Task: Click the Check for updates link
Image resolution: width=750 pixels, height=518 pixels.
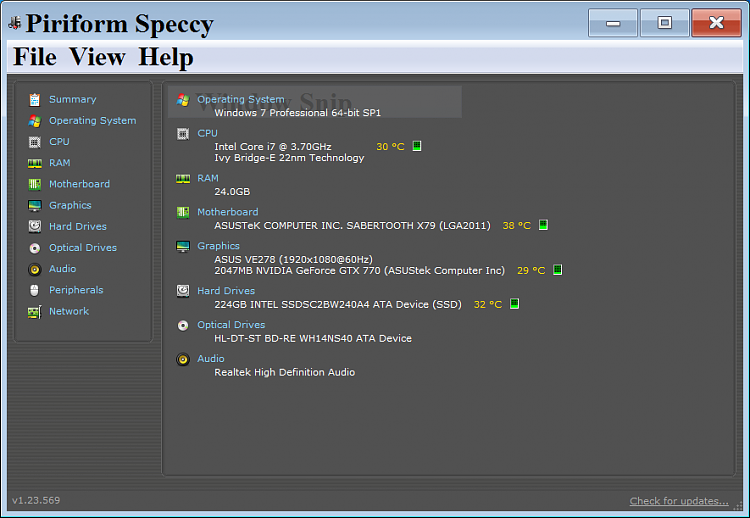Action: [x=679, y=501]
